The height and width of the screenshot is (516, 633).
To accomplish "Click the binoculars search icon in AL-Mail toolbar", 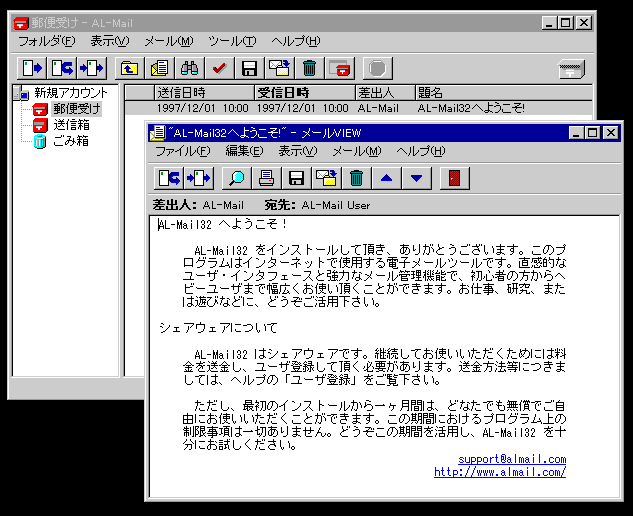I will [189, 68].
